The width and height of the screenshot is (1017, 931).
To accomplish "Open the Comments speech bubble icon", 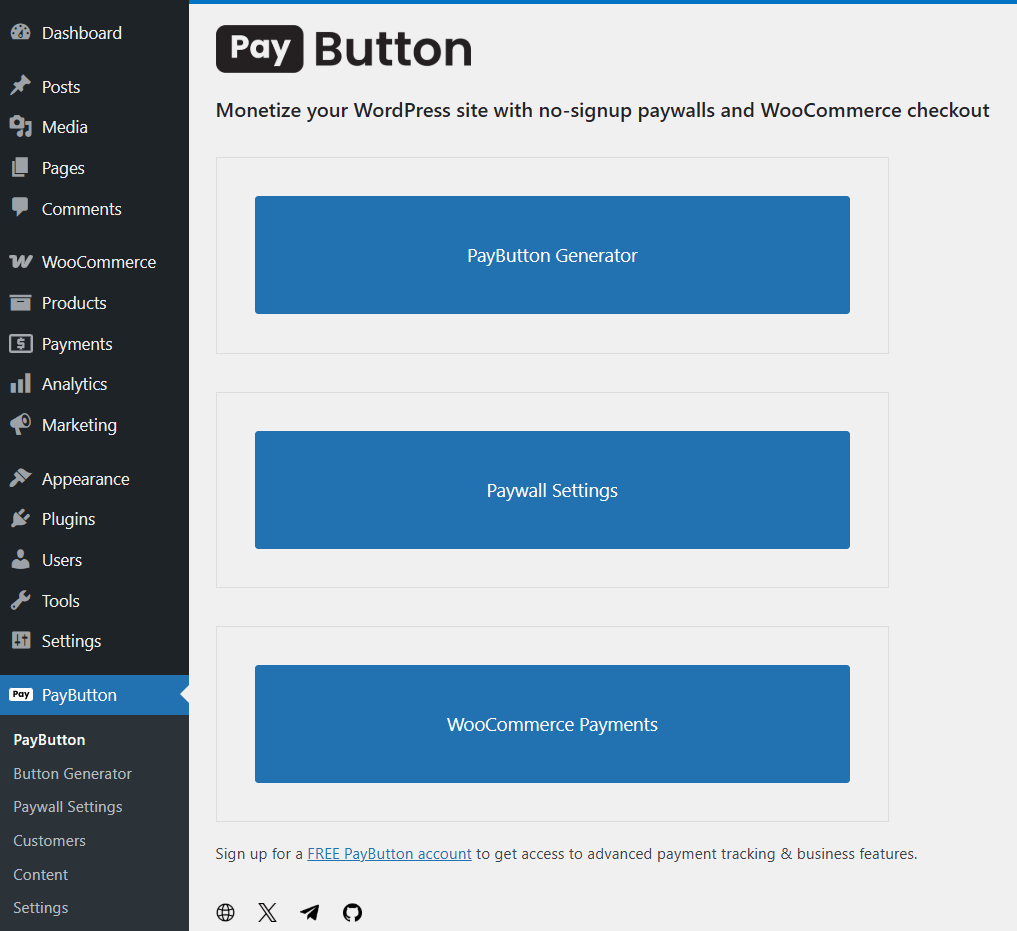I will click(x=22, y=208).
